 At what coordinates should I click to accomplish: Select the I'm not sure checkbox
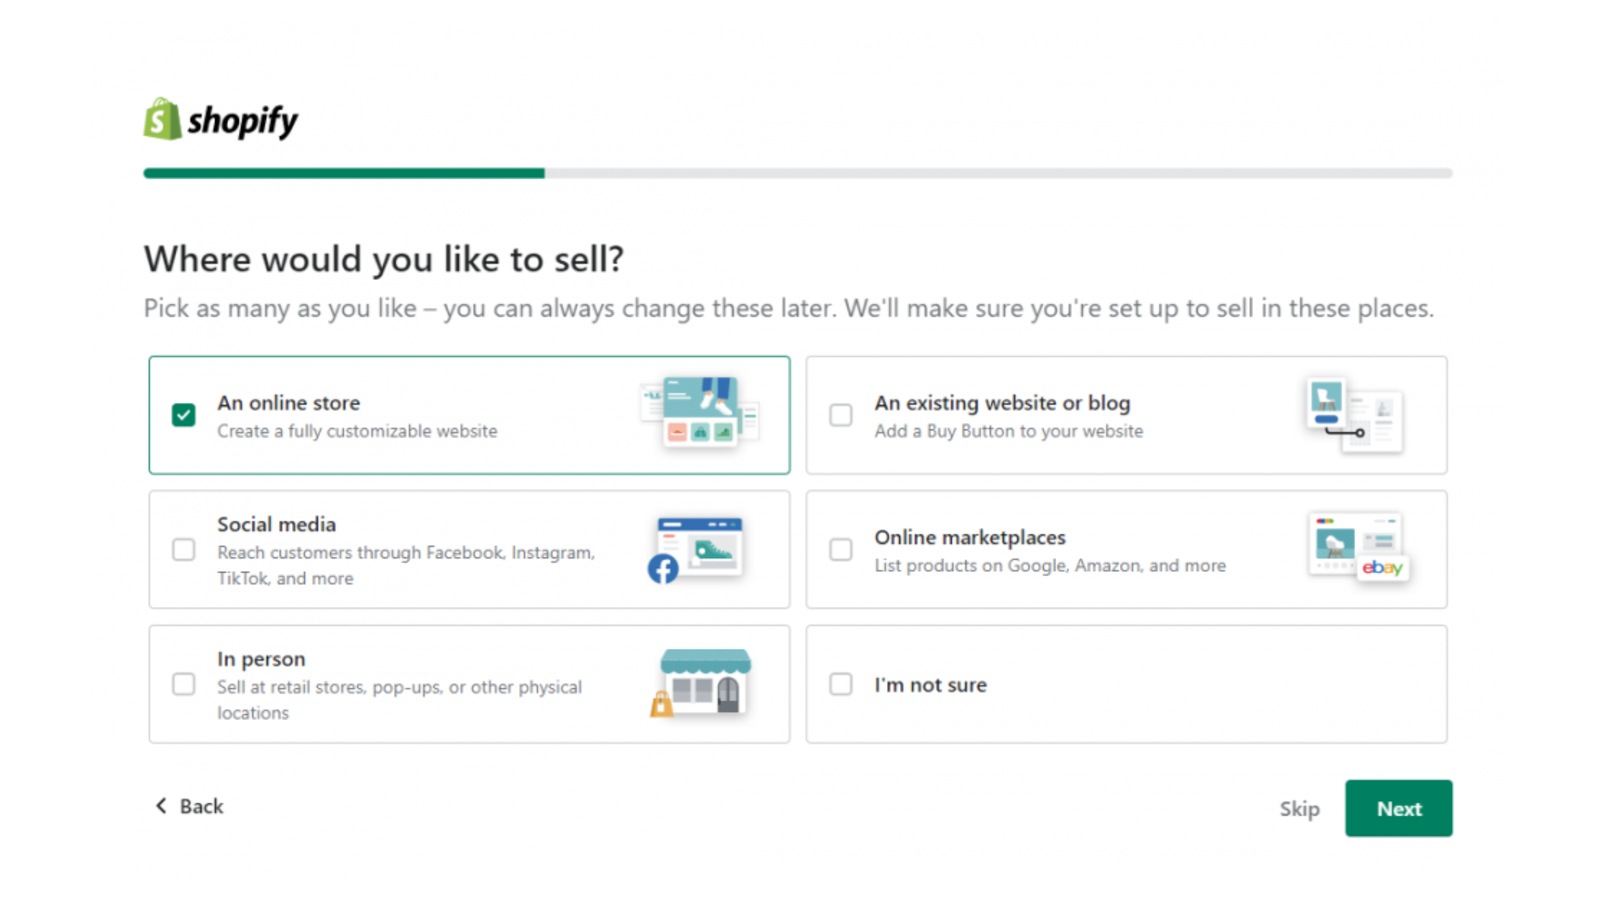coord(841,684)
